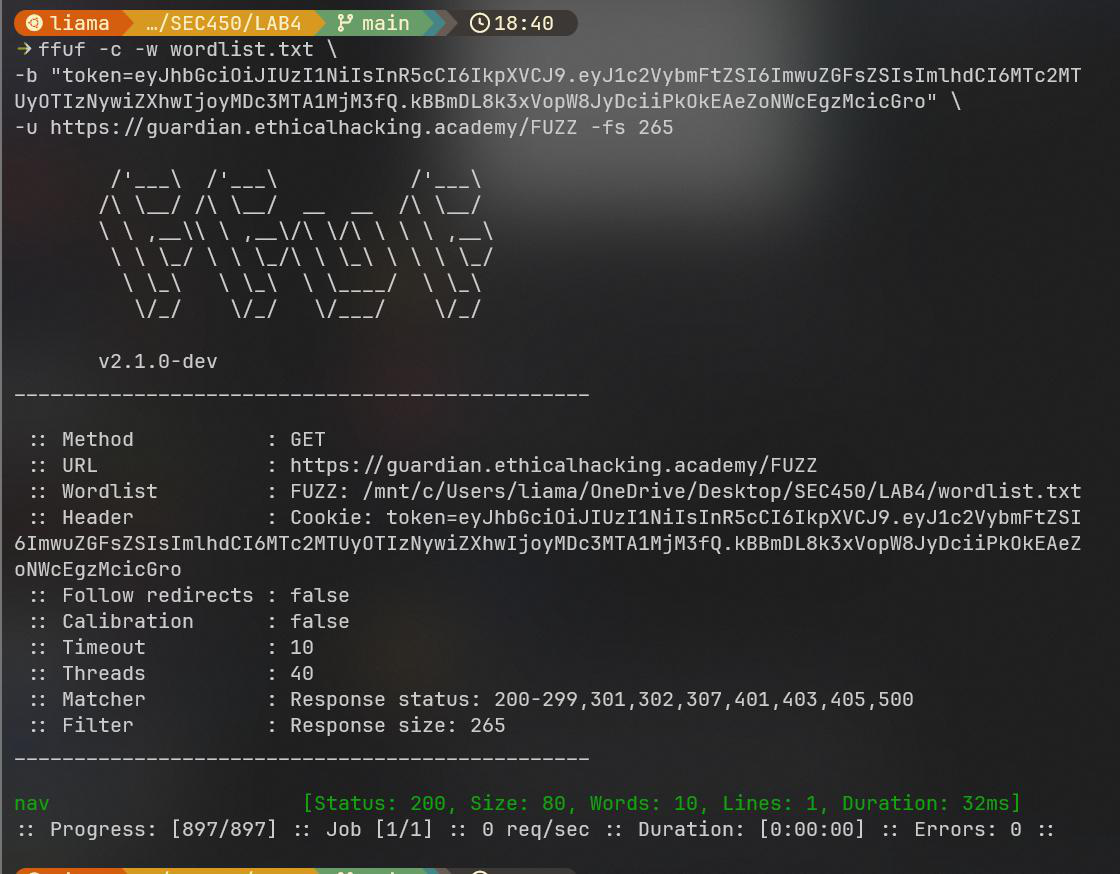Click the Threads value 40
The width and height of the screenshot is (1120, 874).
click(x=301, y=673)
